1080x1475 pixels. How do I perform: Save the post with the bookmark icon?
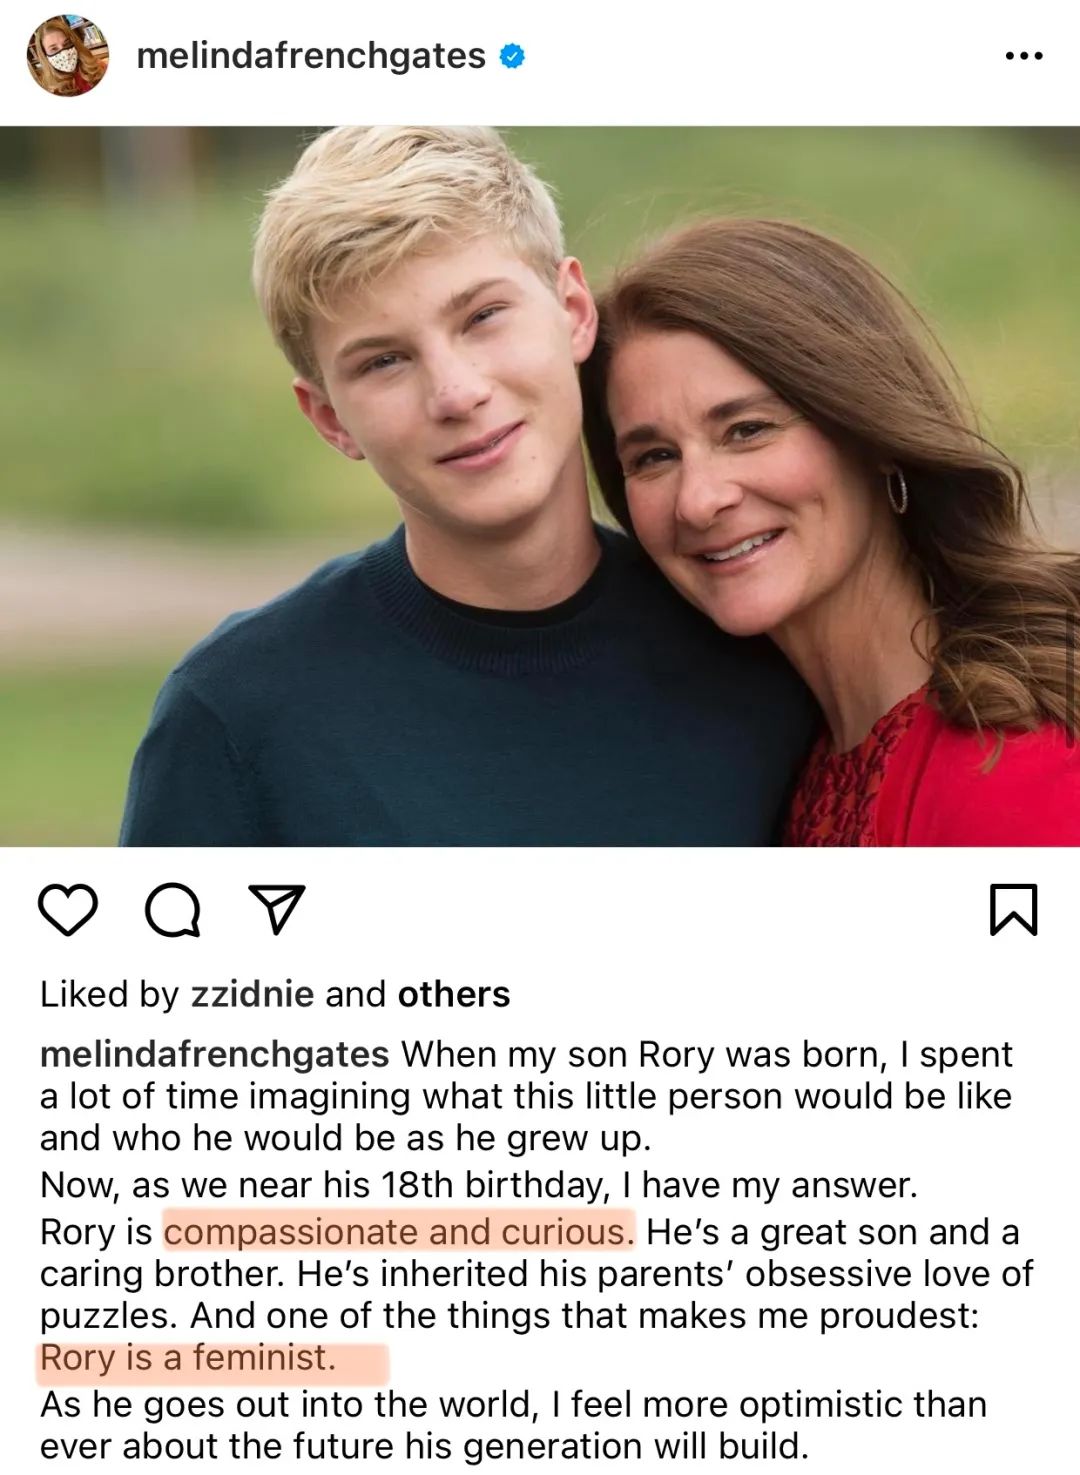tap(1013, 909)
